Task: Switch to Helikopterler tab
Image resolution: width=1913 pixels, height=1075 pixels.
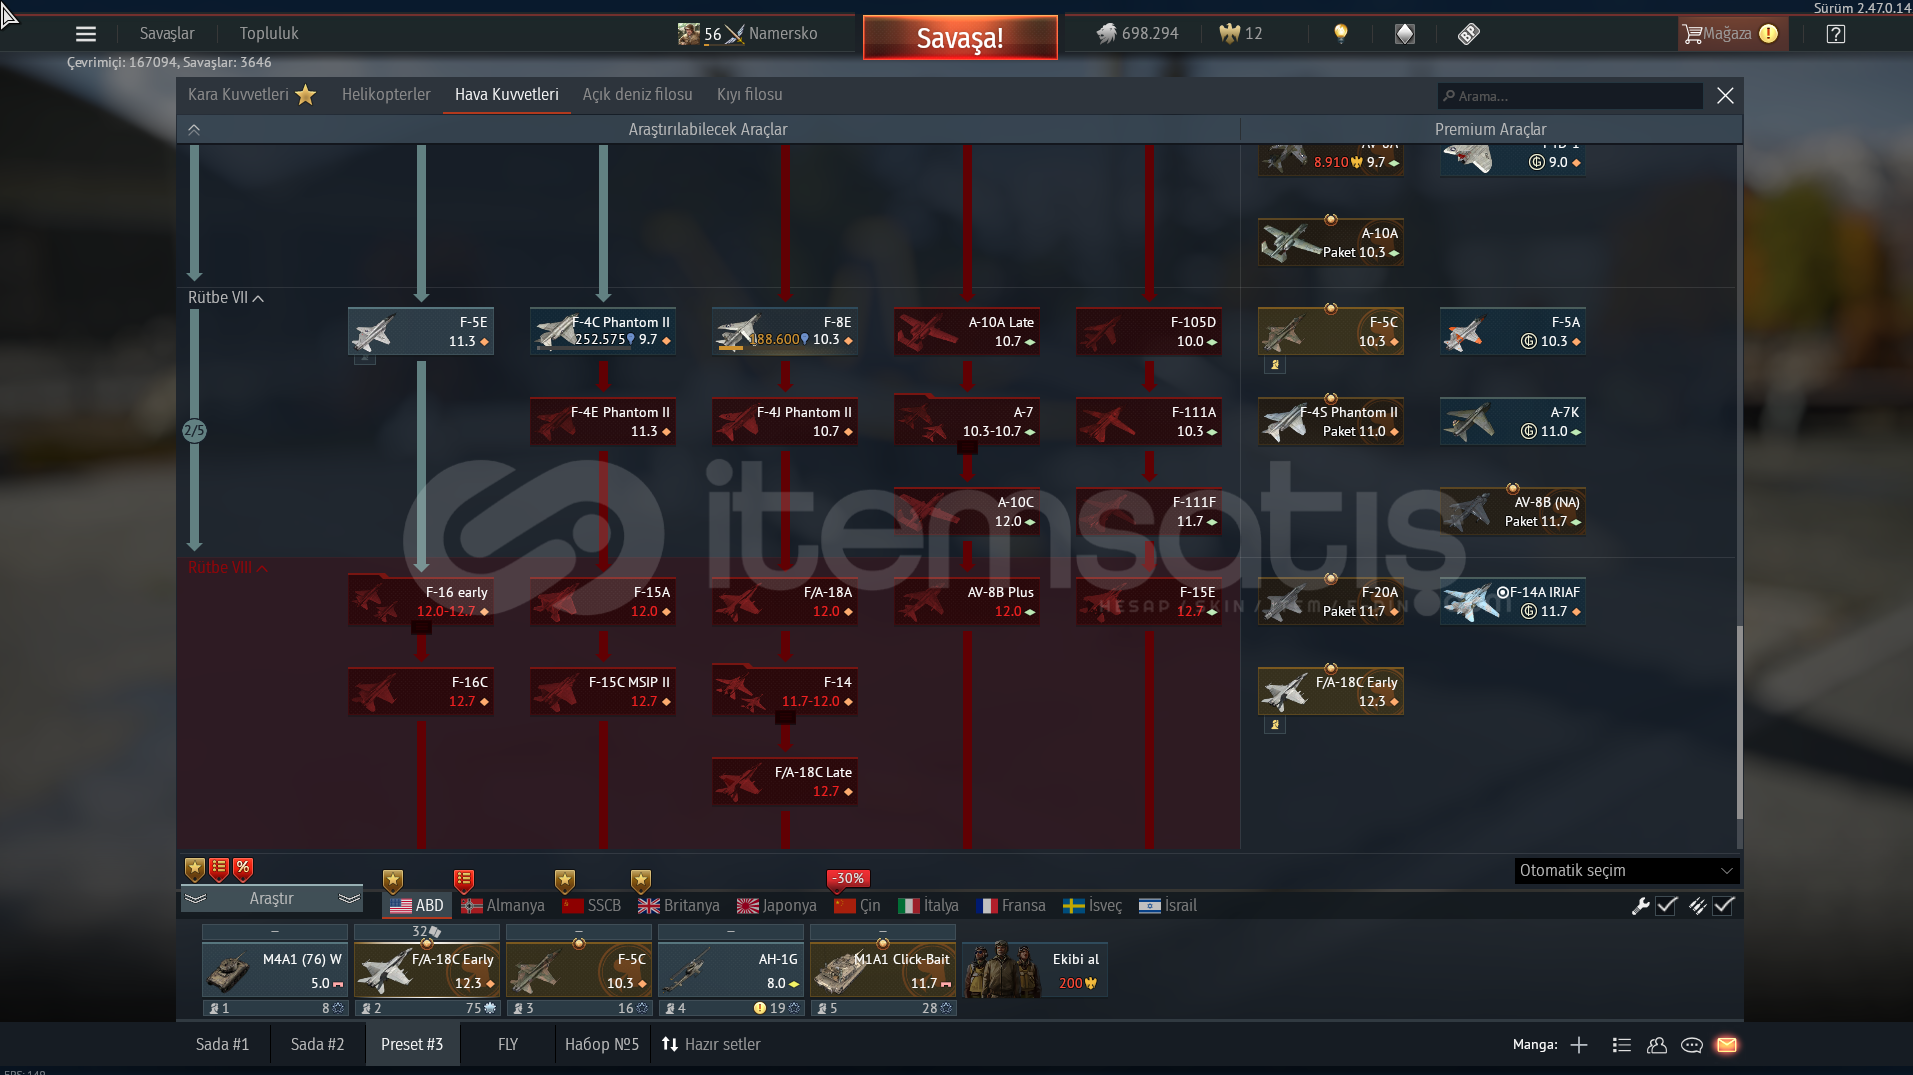Action: coord(386,95)
